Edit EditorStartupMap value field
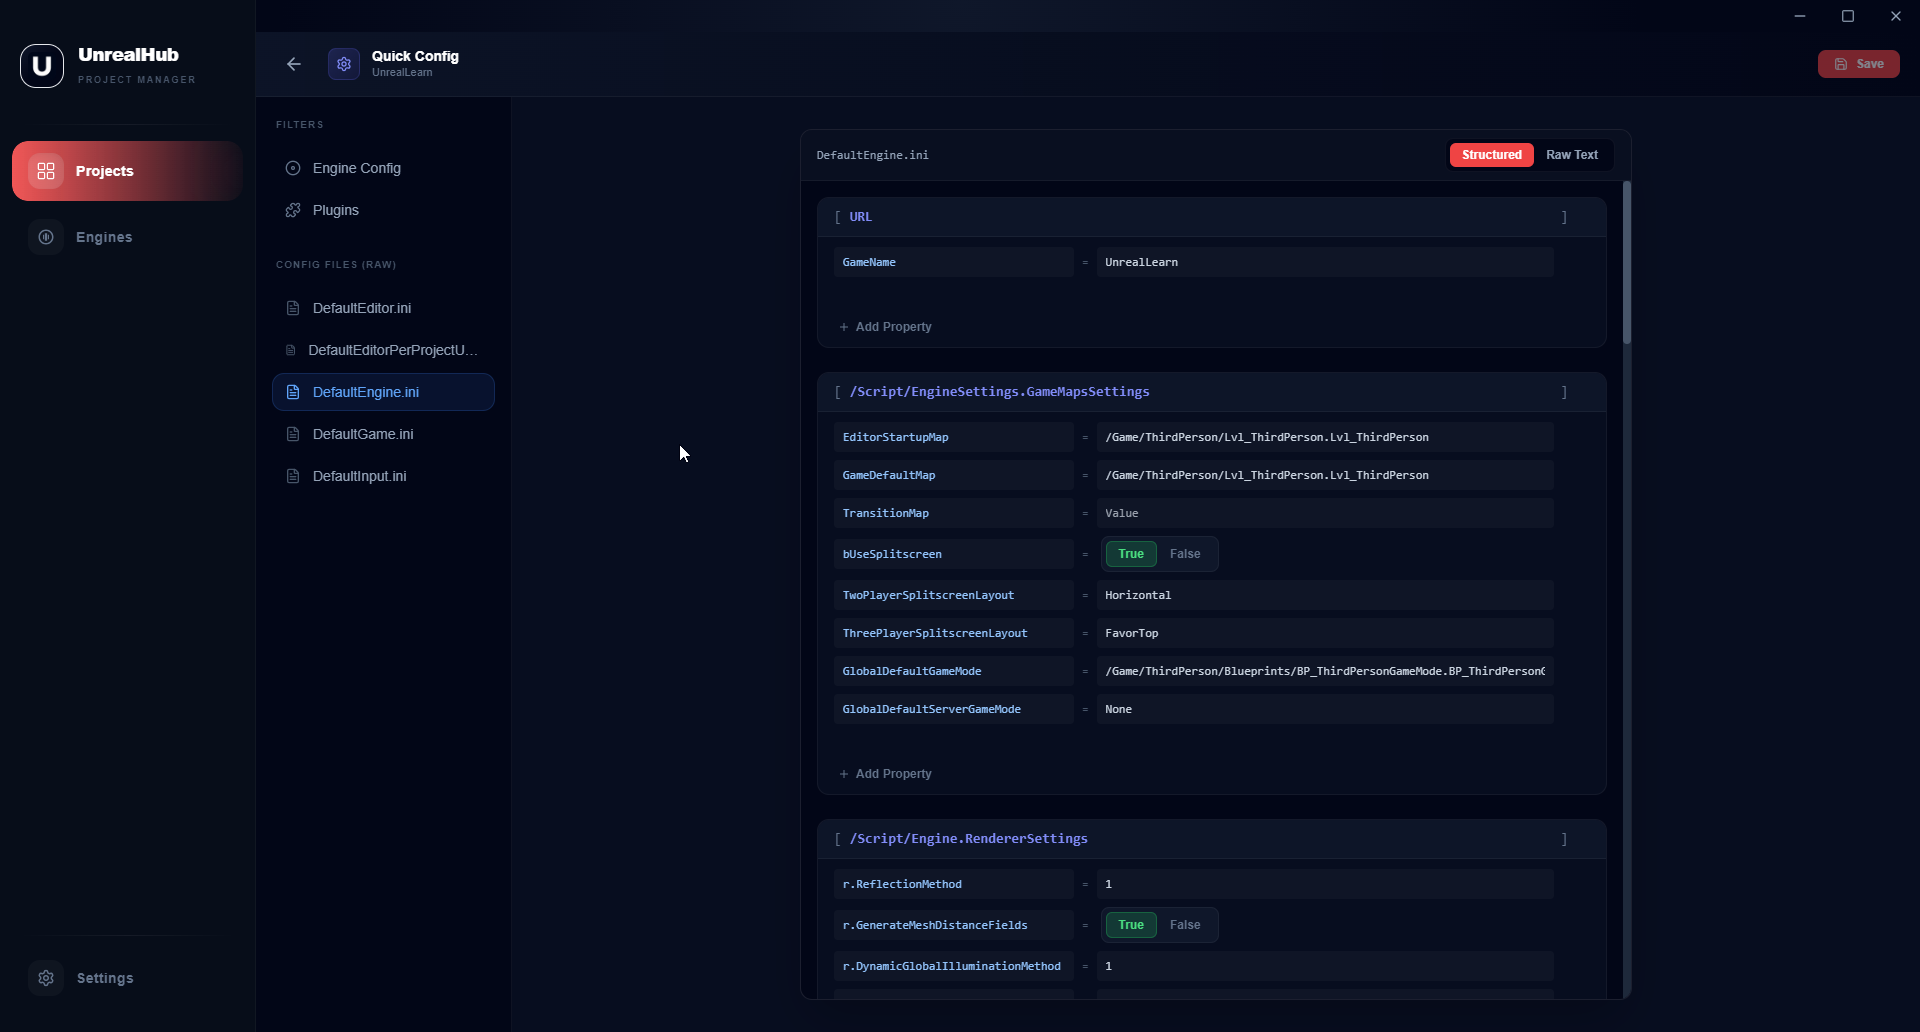 pyautogui.click(x=1325, y=437)
